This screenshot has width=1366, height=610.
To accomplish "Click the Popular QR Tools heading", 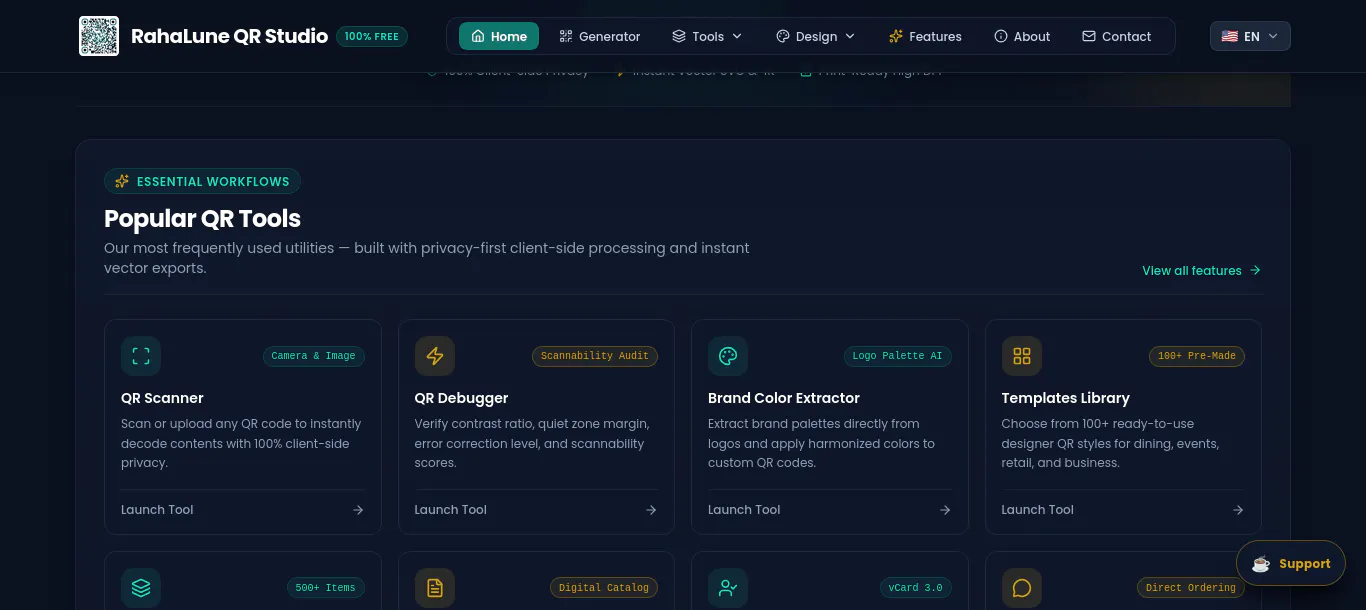I will point(202,219).
